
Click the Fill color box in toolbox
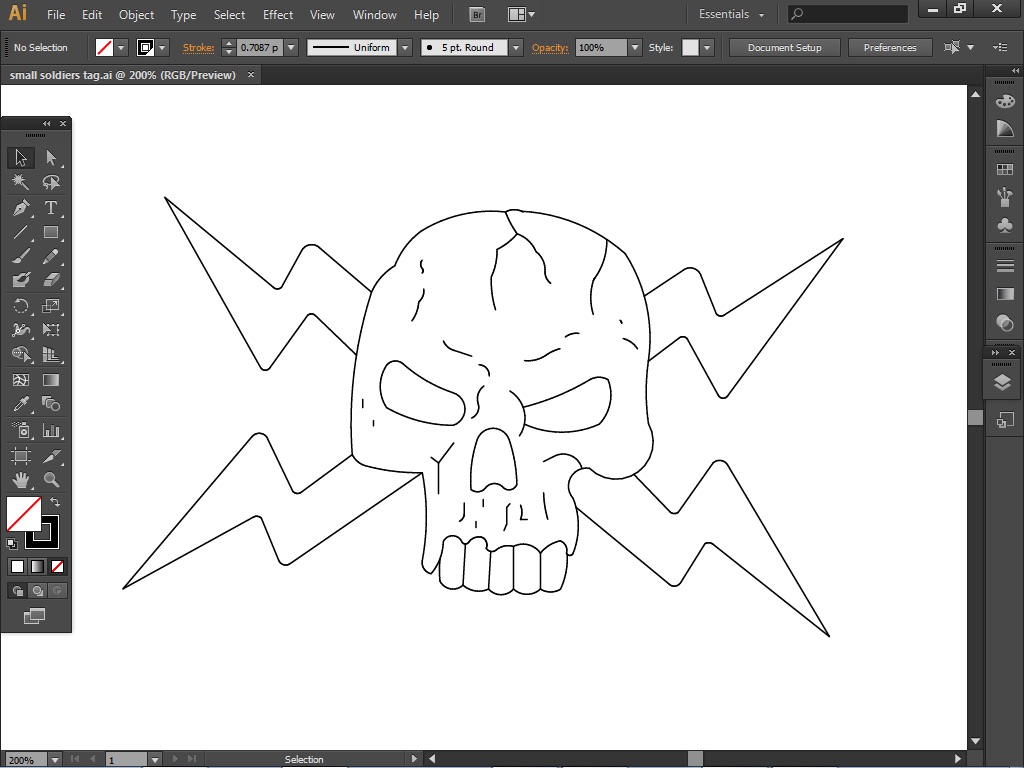(x=24, y=513)
